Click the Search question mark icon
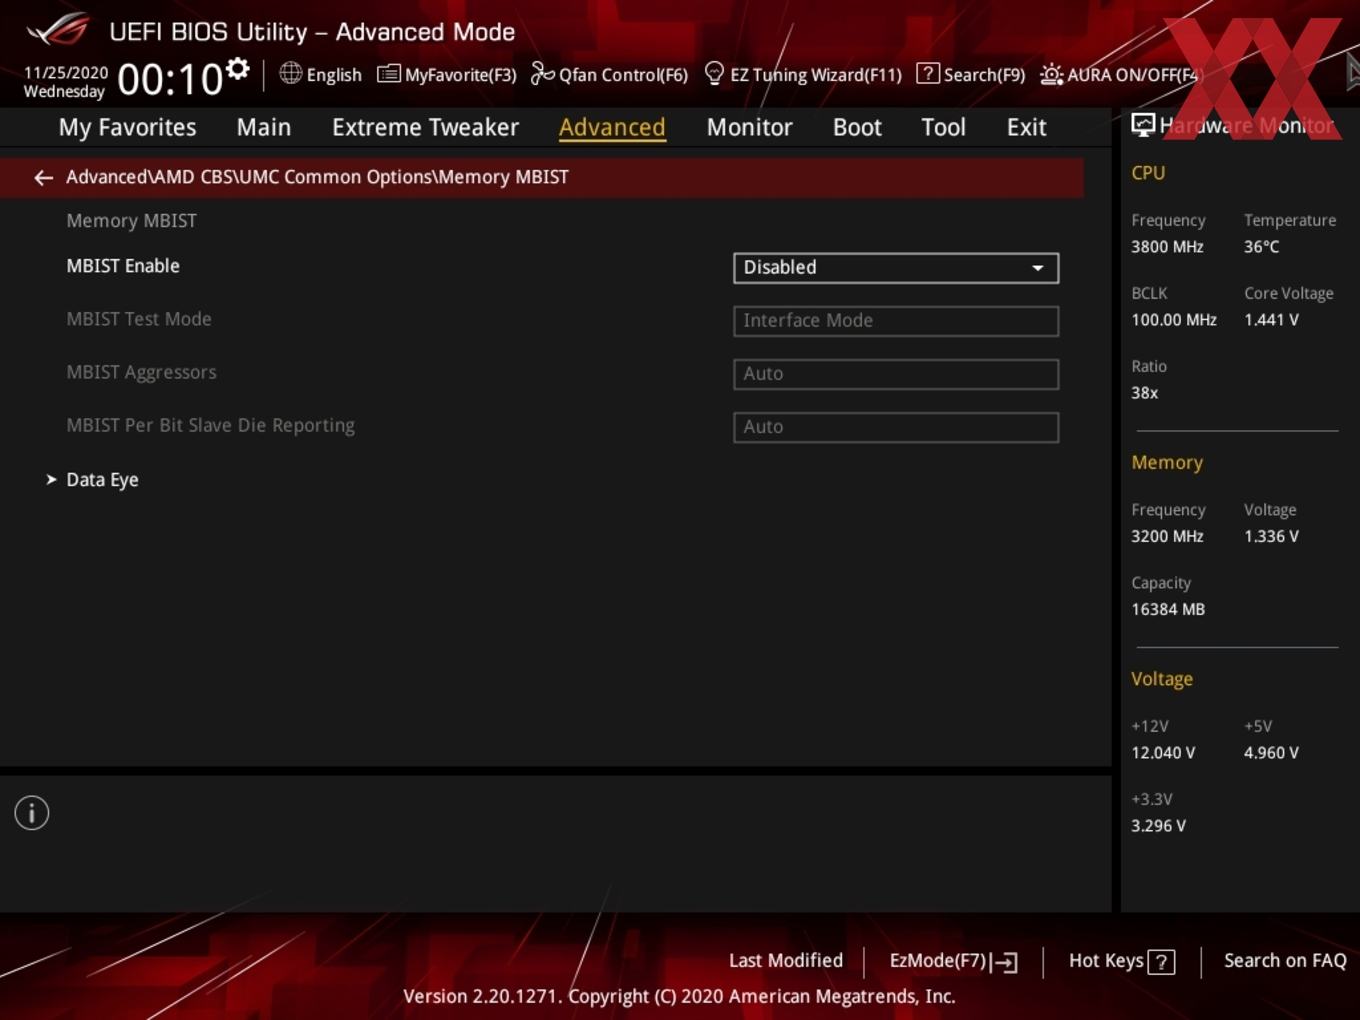This screenshot has width=1360, height=1020. (x=927, y=73)
